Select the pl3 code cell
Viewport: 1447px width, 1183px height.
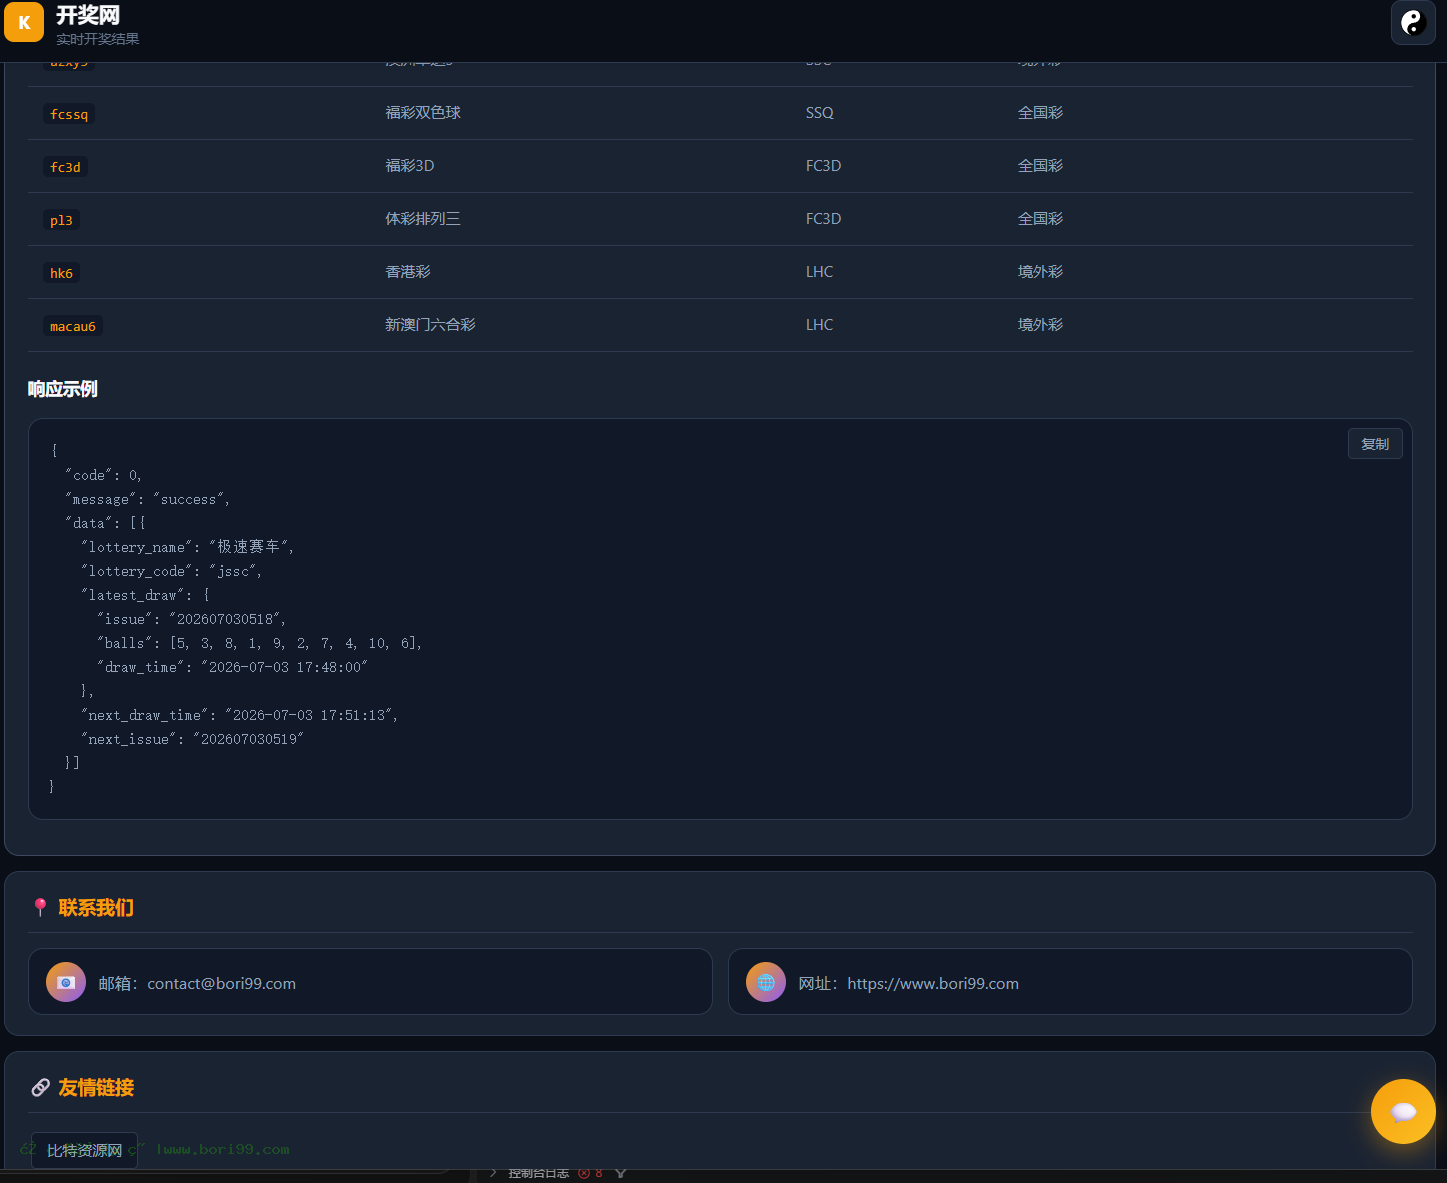[61, 220]
